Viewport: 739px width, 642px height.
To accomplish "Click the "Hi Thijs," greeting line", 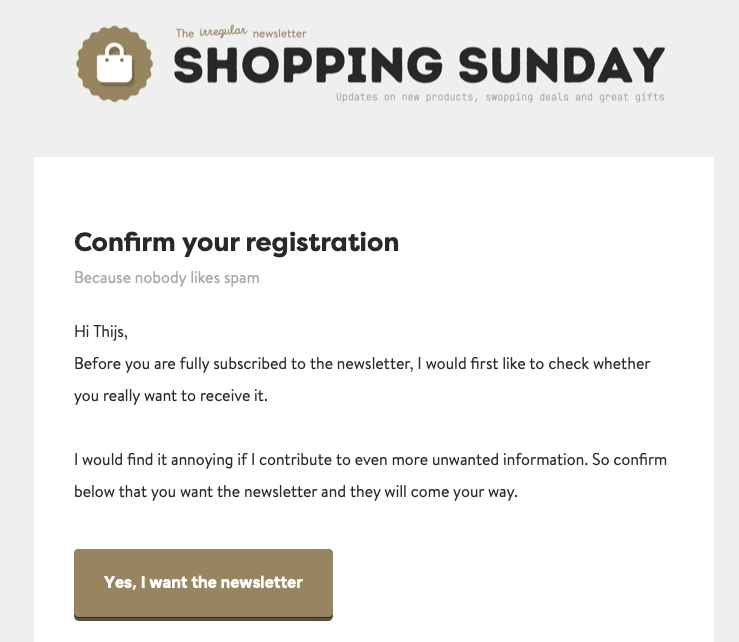I will click(101, 331).
